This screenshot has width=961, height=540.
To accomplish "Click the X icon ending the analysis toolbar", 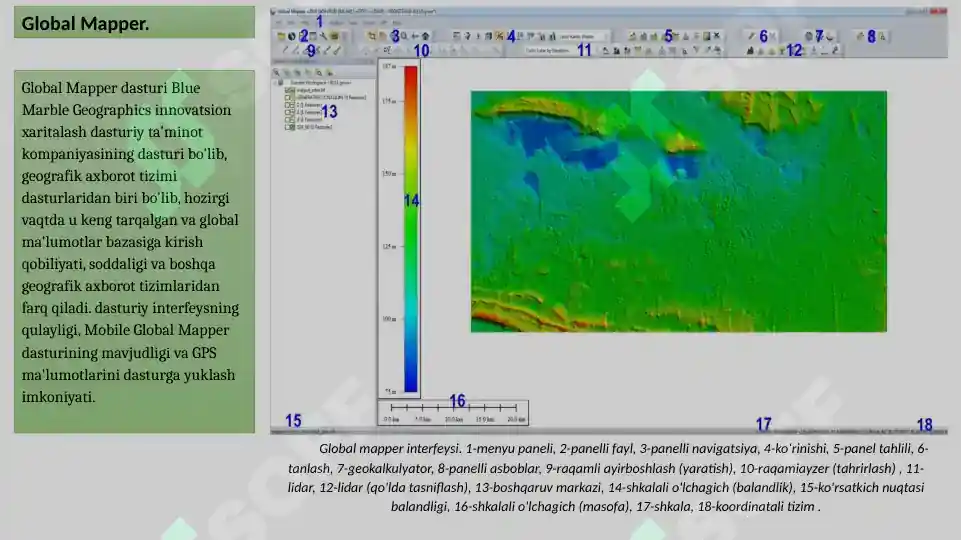I will click(716, 36).
